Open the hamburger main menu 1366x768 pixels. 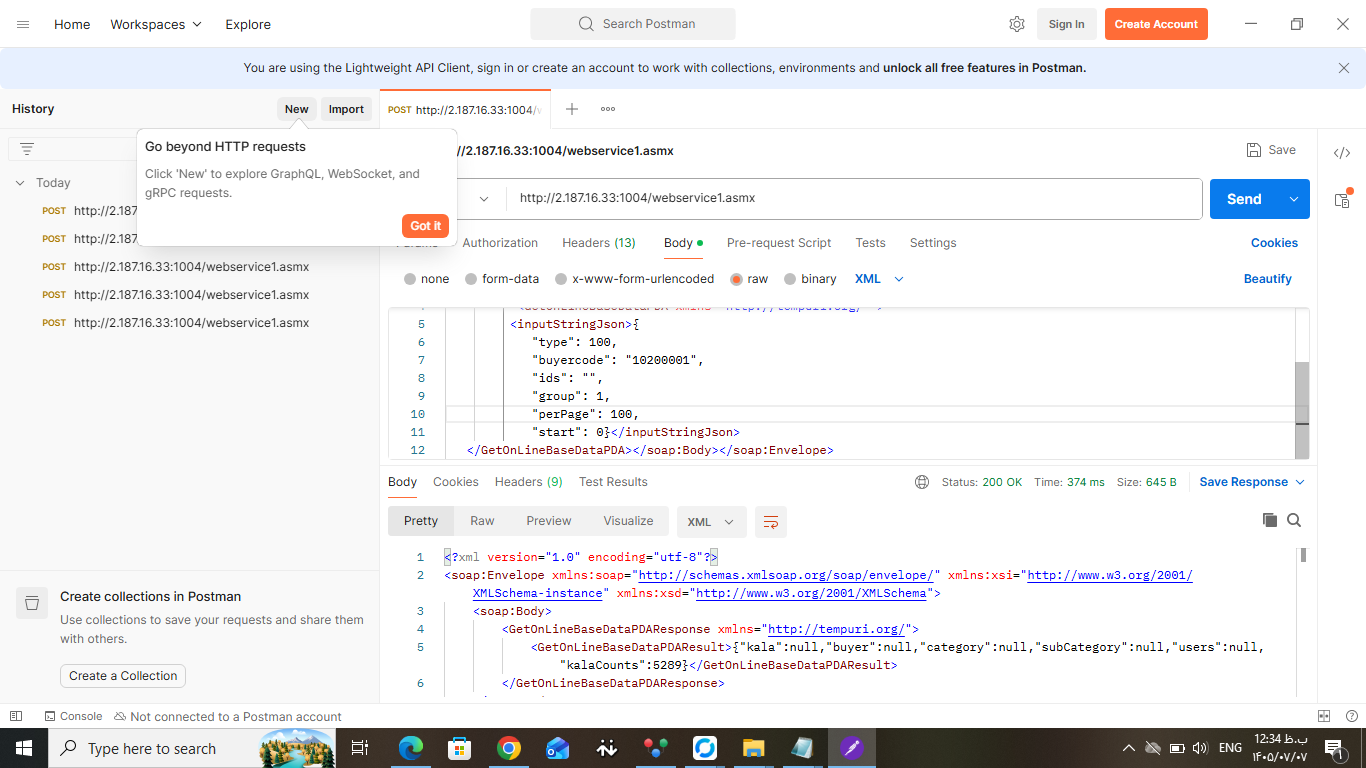point(23,24)
